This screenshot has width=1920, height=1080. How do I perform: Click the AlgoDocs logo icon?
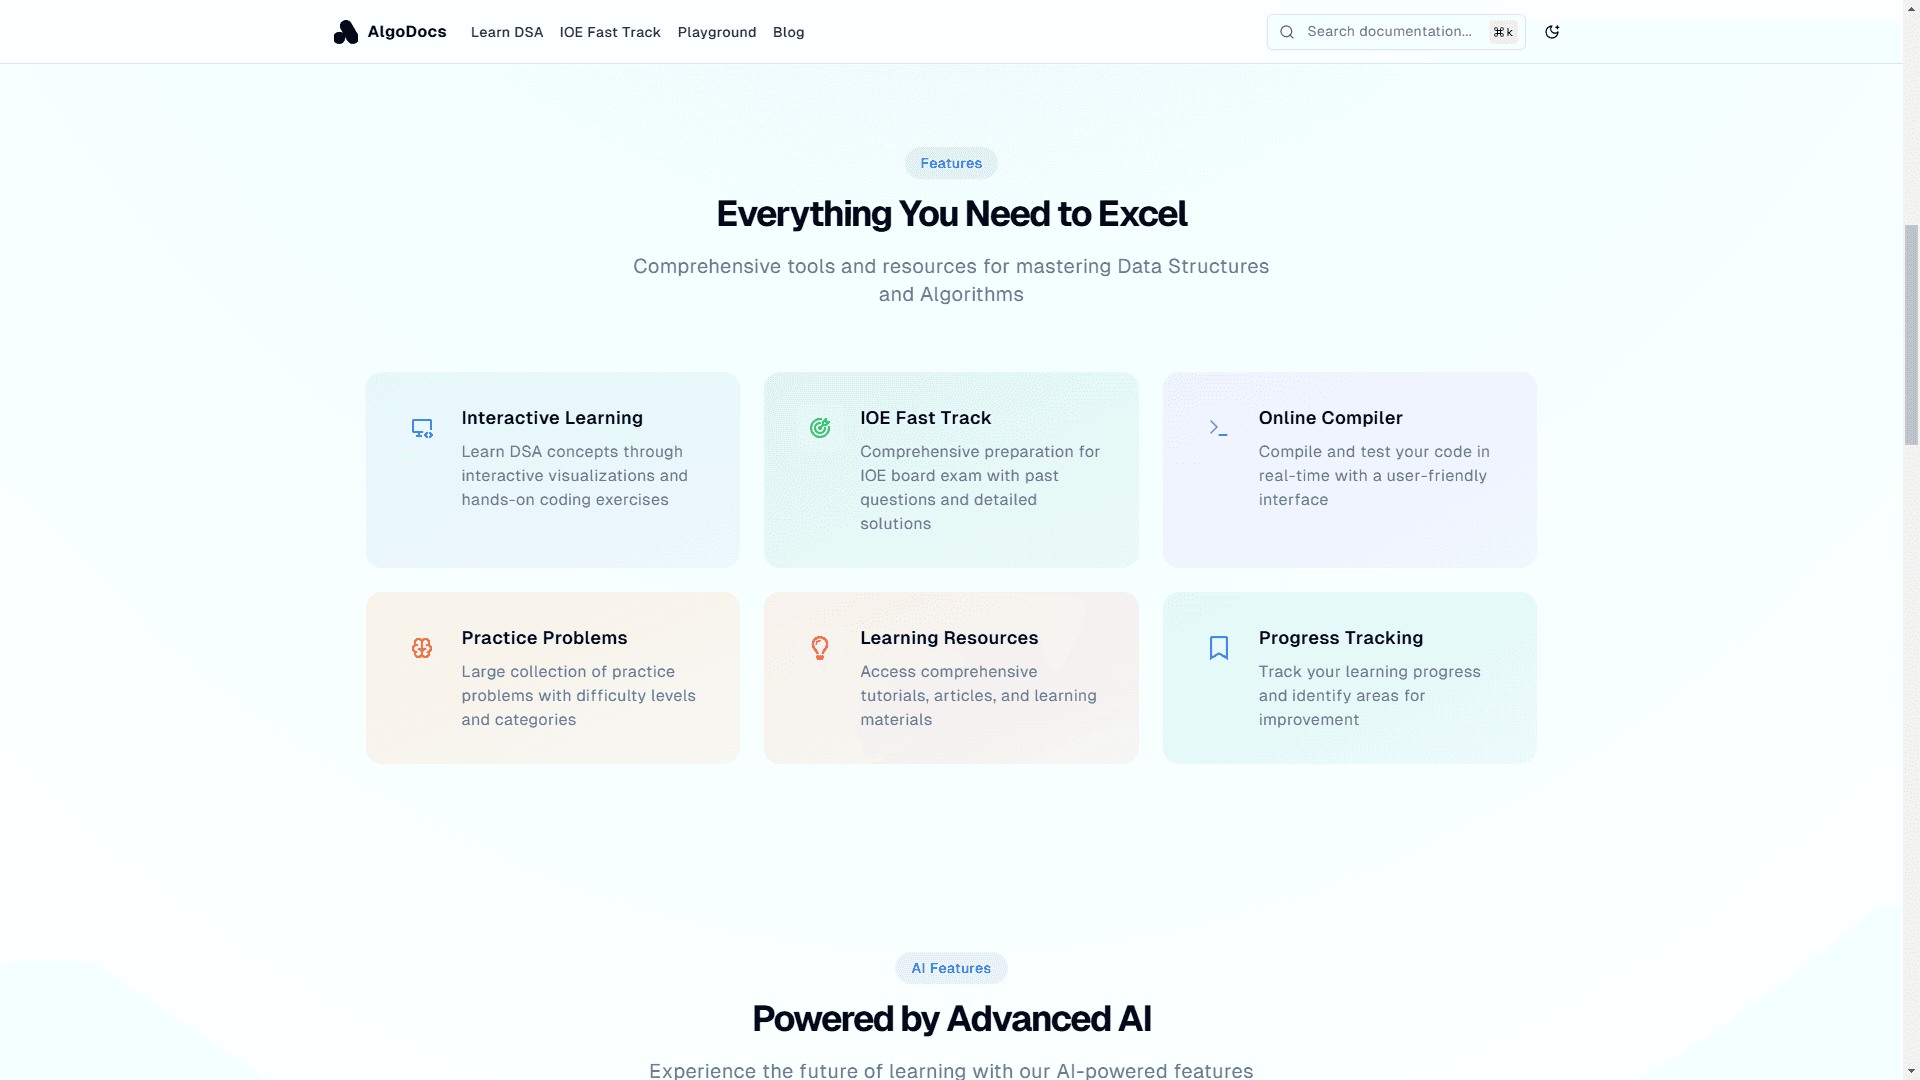click(x=345, y=30)
